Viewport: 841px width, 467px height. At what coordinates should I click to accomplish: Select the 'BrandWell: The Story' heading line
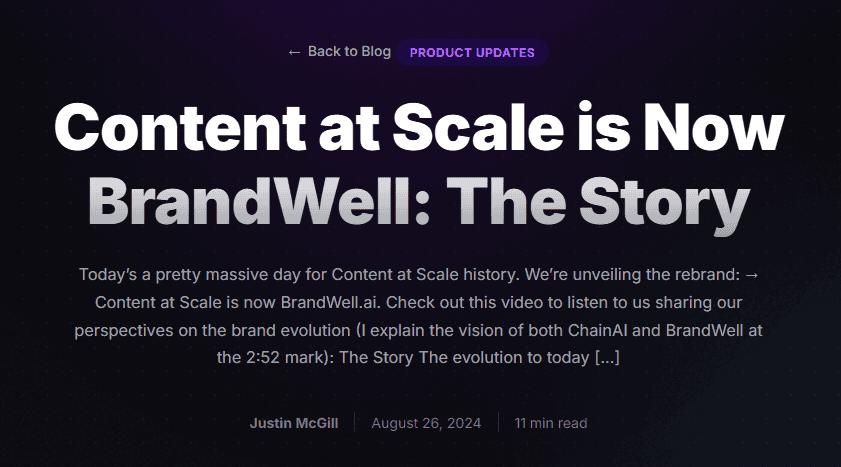tap(419, 202)
